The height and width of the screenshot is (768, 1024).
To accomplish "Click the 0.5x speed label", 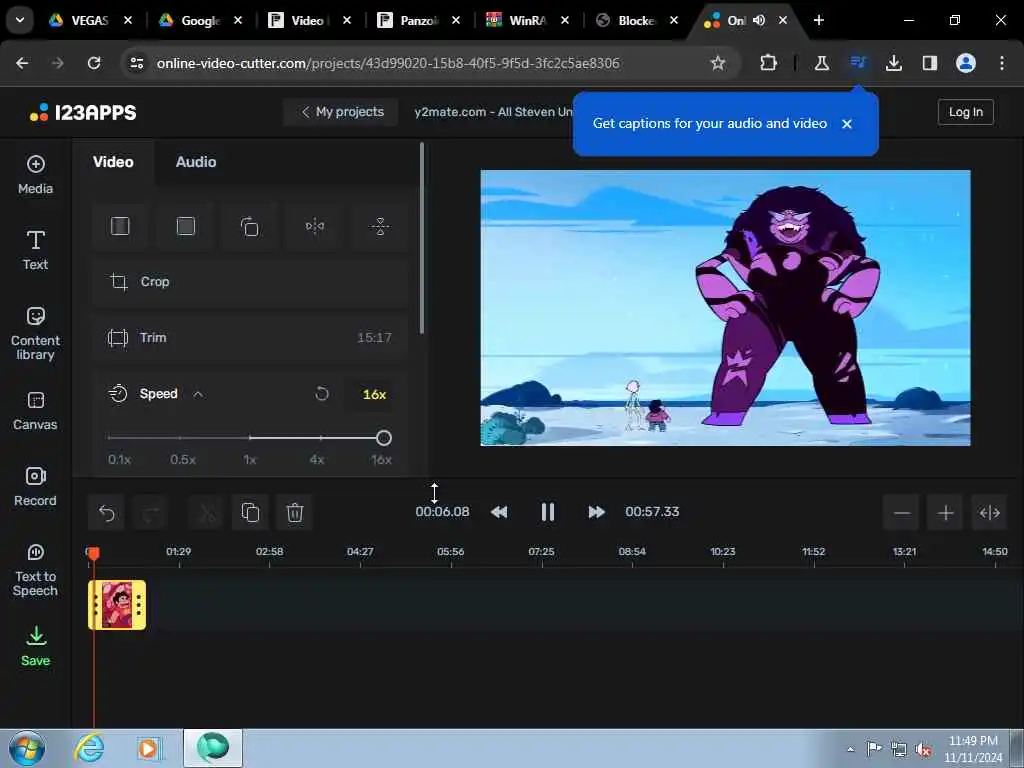I will (183, 460).
